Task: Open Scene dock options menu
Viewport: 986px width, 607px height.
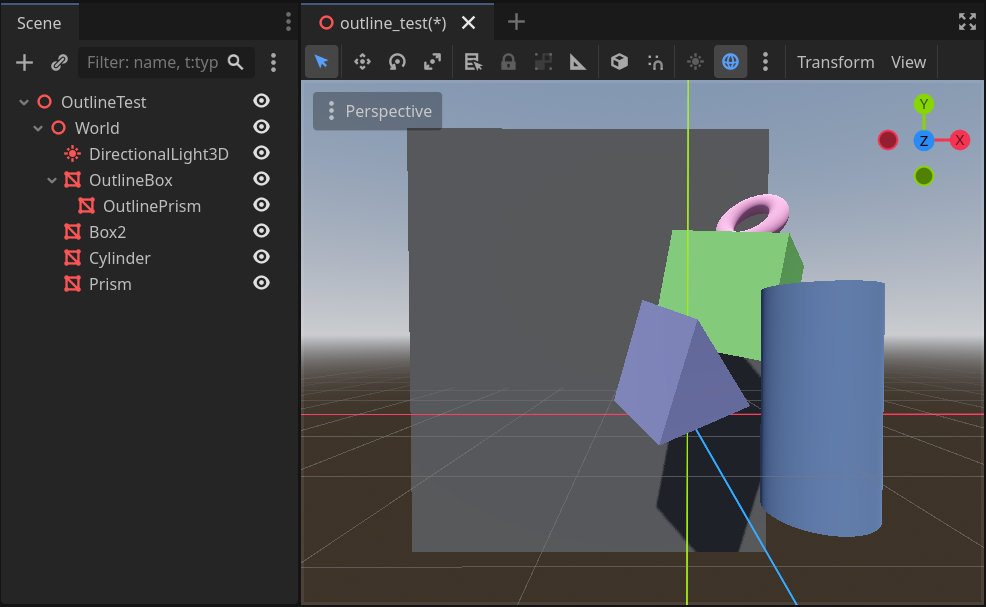Action: [x=288, y=22]
